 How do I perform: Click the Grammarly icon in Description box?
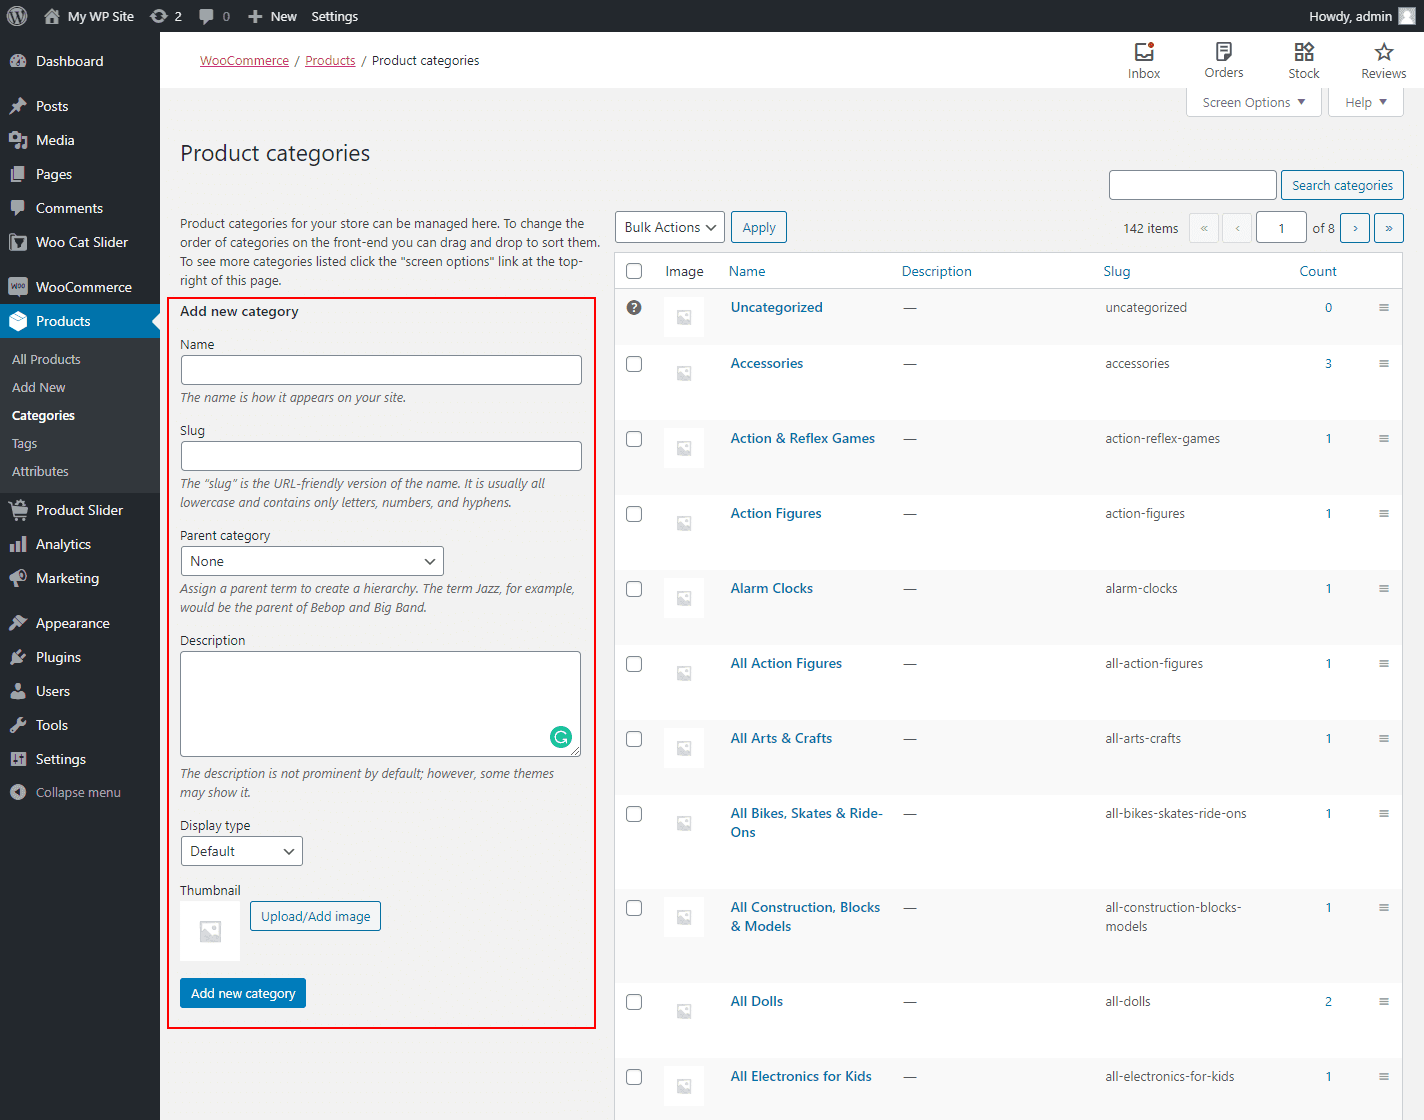(x=561, y=737)
